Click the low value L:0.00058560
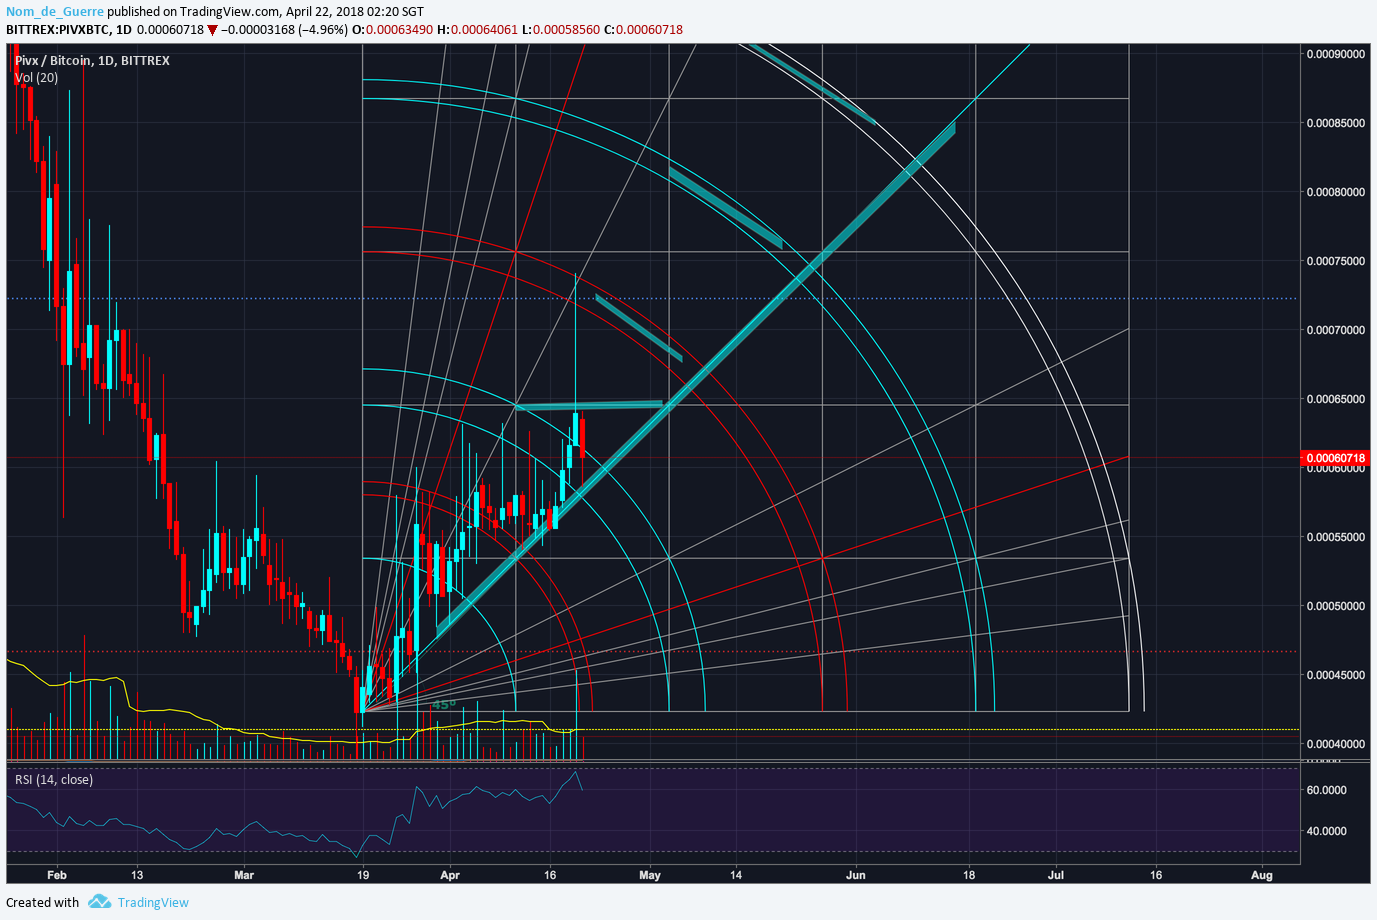 coord(561,30)
